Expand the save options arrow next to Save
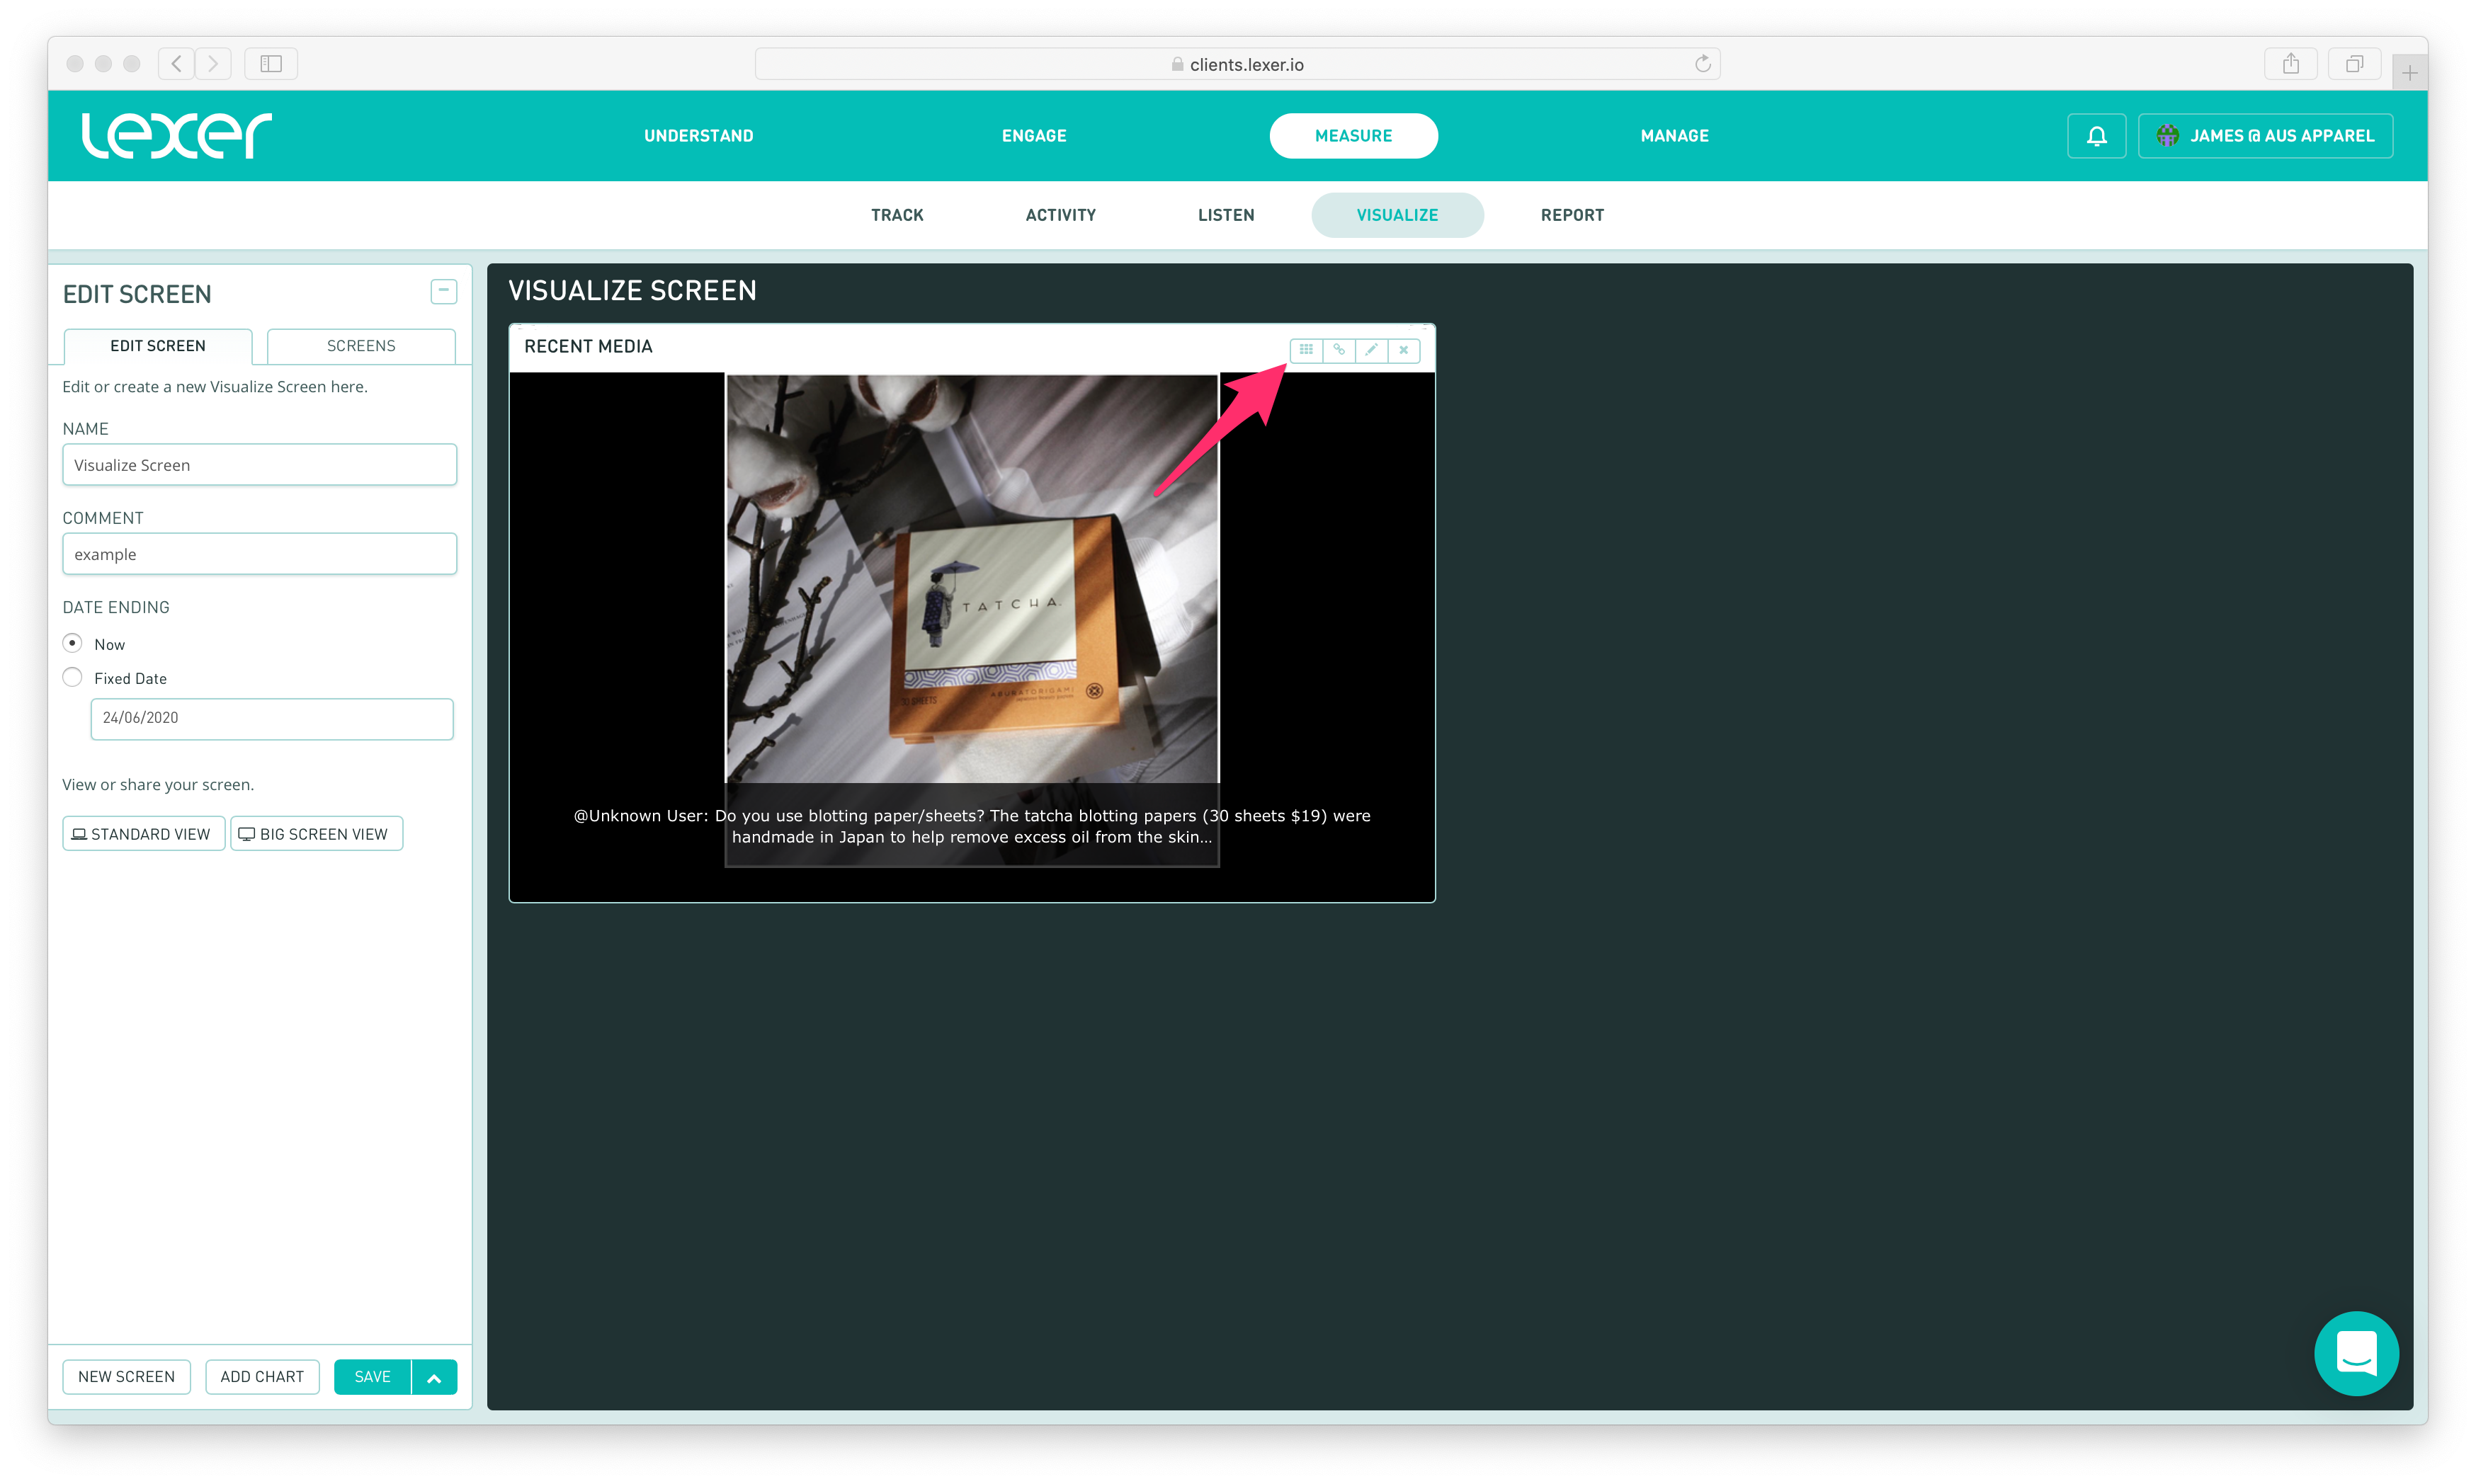This screenshot has height=1484, width=2476. click(434, 1377)
